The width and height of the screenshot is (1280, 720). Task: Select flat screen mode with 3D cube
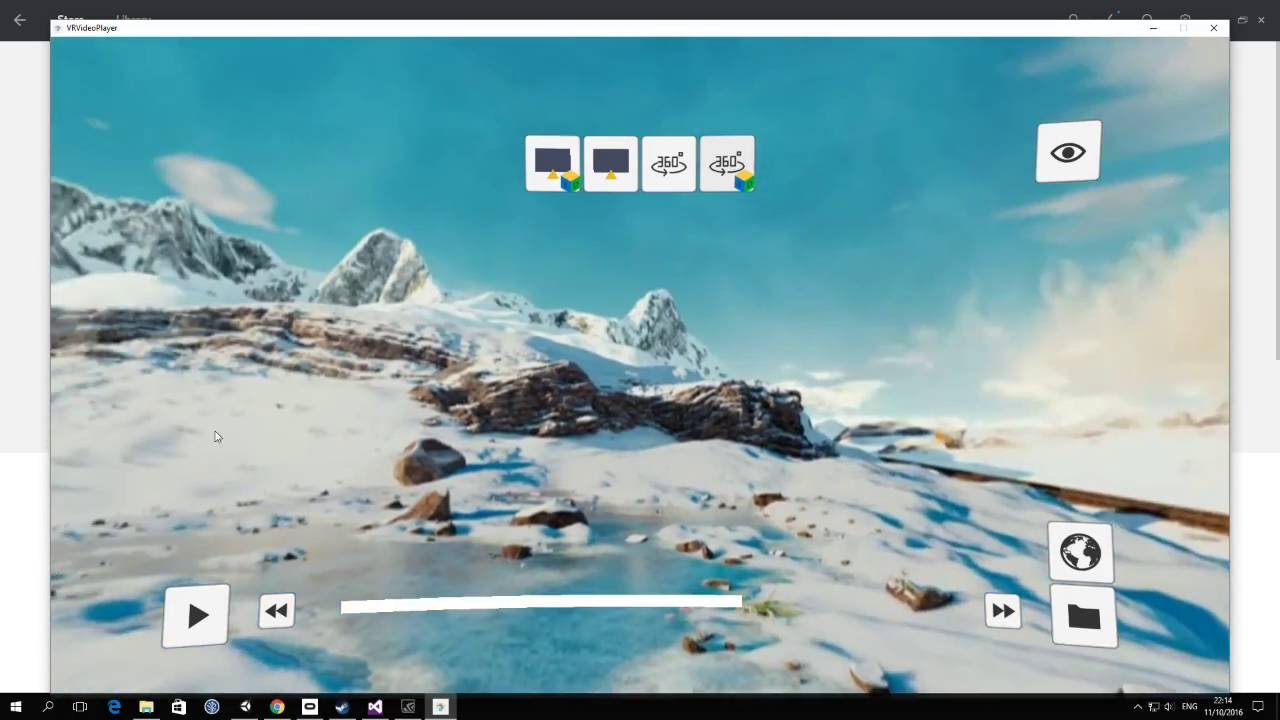(552, 164)
